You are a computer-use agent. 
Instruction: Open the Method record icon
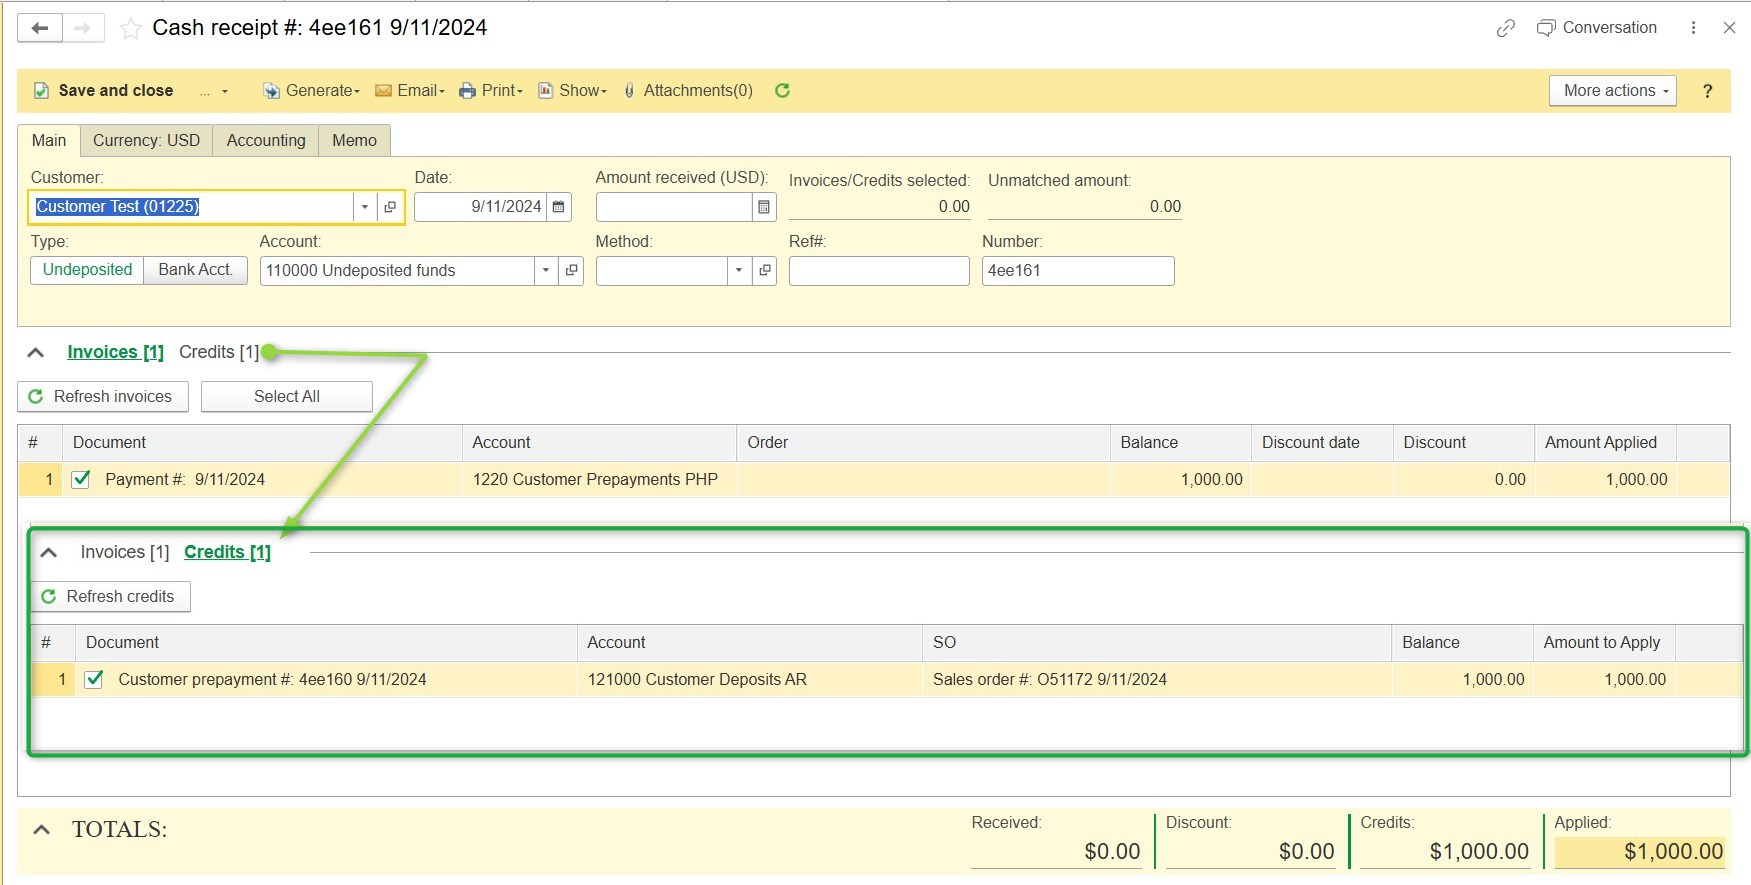click(765, 271)
